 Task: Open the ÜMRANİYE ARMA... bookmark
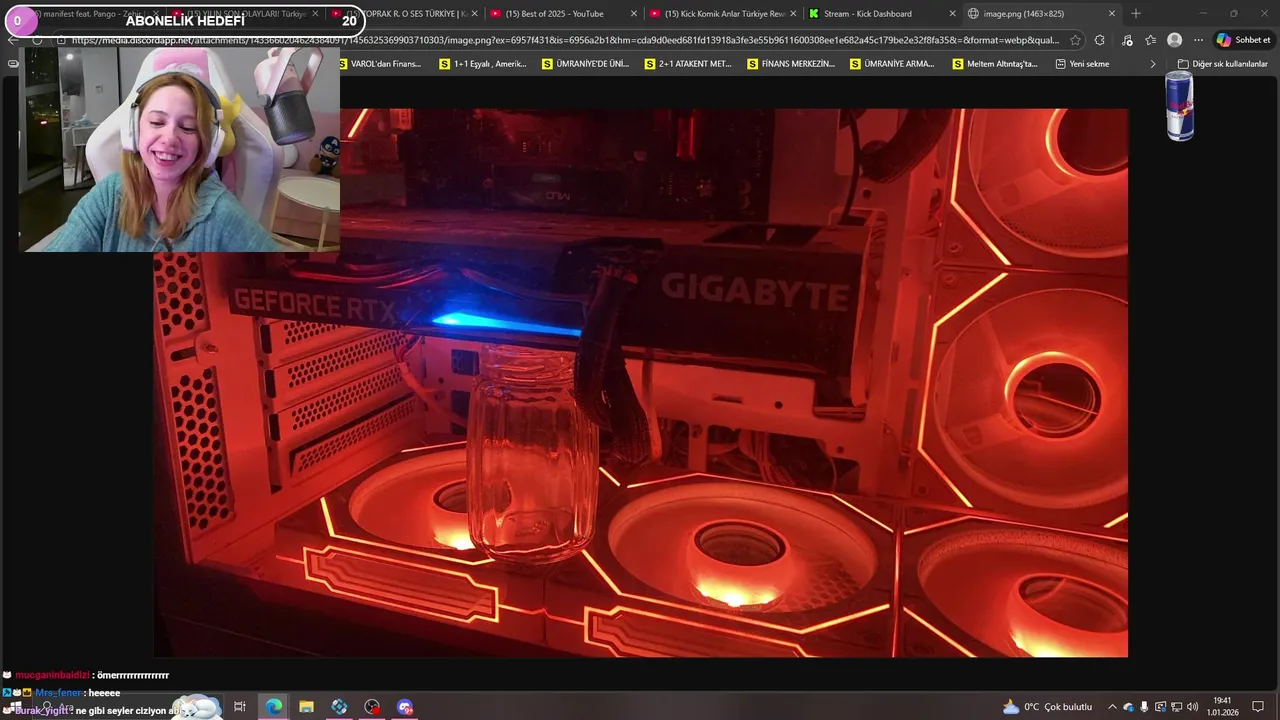[893, 64]
